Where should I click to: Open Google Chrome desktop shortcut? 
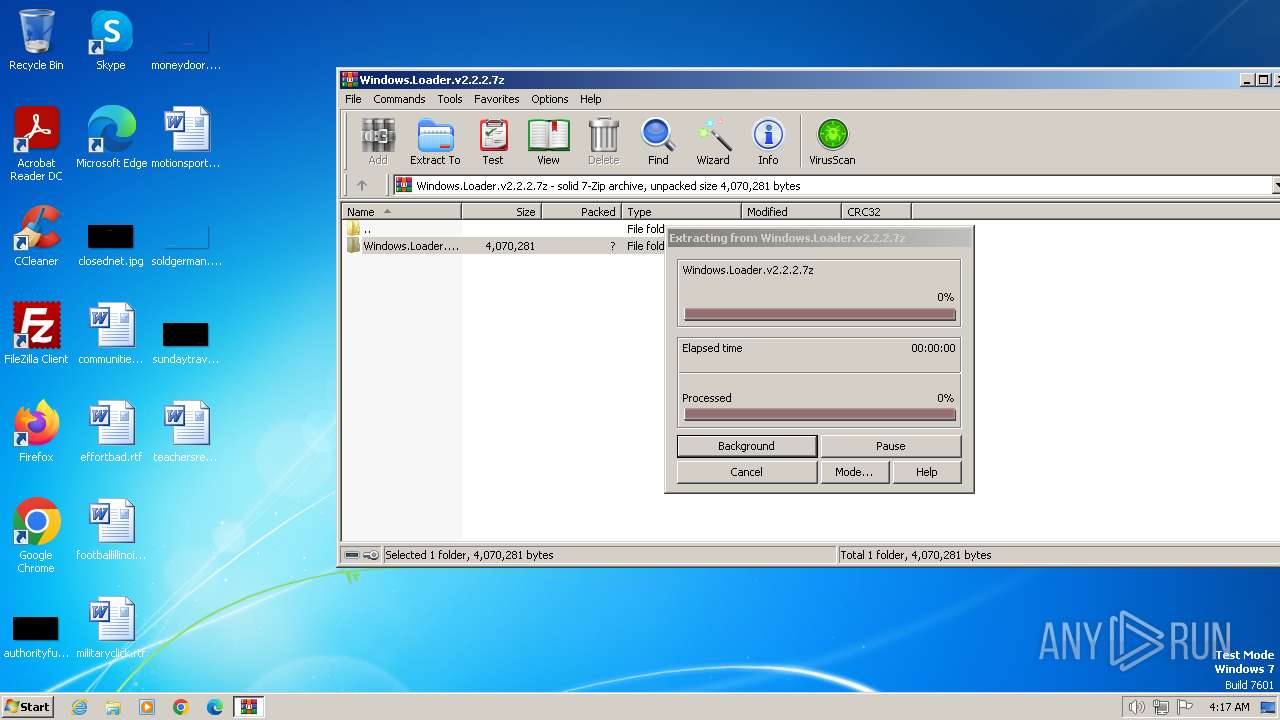pyautogui.click(x=36, y=536)
